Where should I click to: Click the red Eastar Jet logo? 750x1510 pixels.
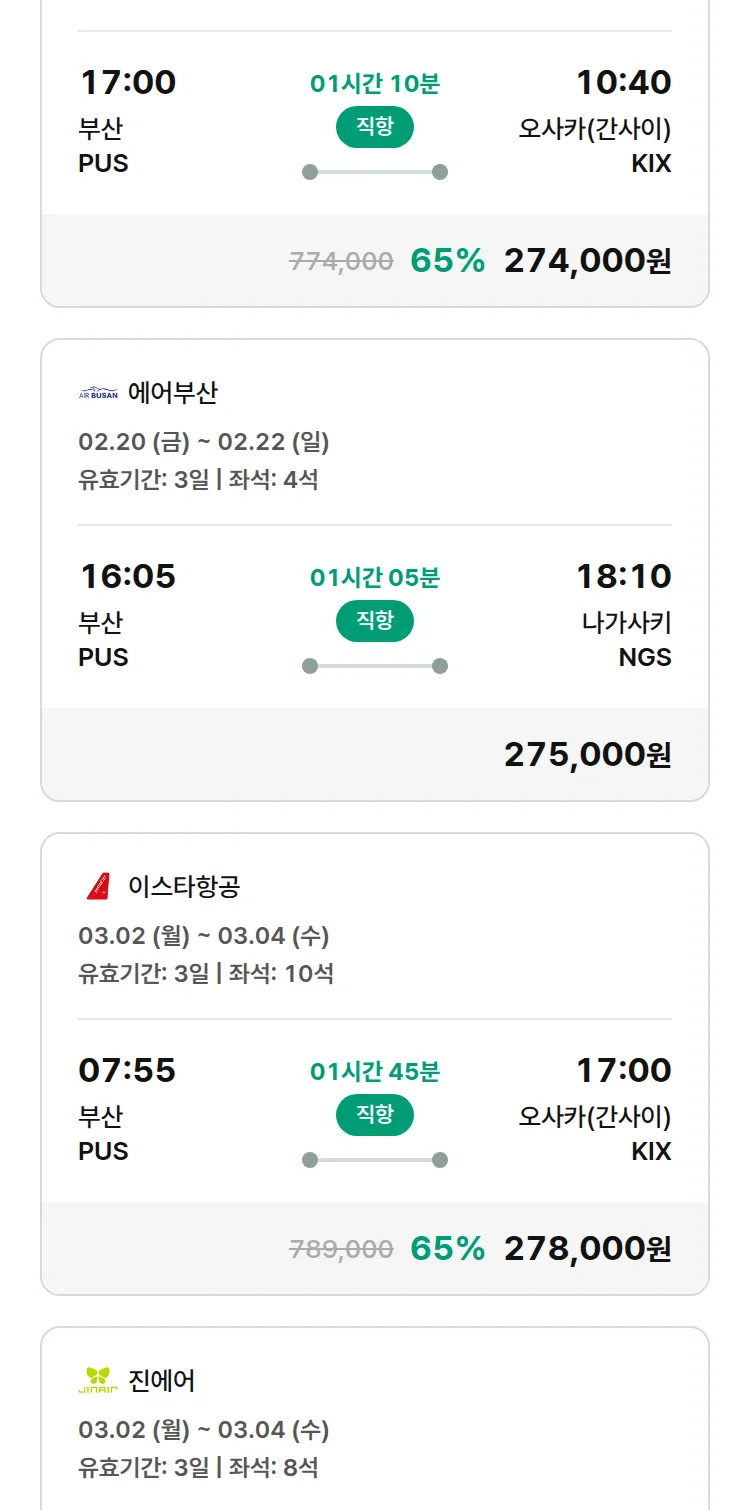click(98, 886)
